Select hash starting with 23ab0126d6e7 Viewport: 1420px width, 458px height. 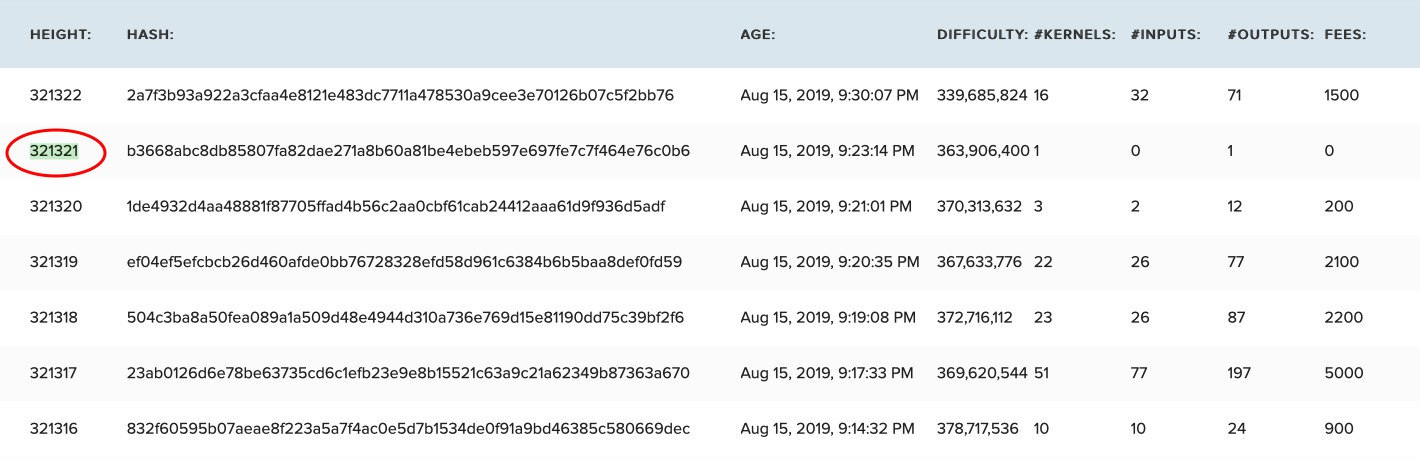click(x=408, y=373)
